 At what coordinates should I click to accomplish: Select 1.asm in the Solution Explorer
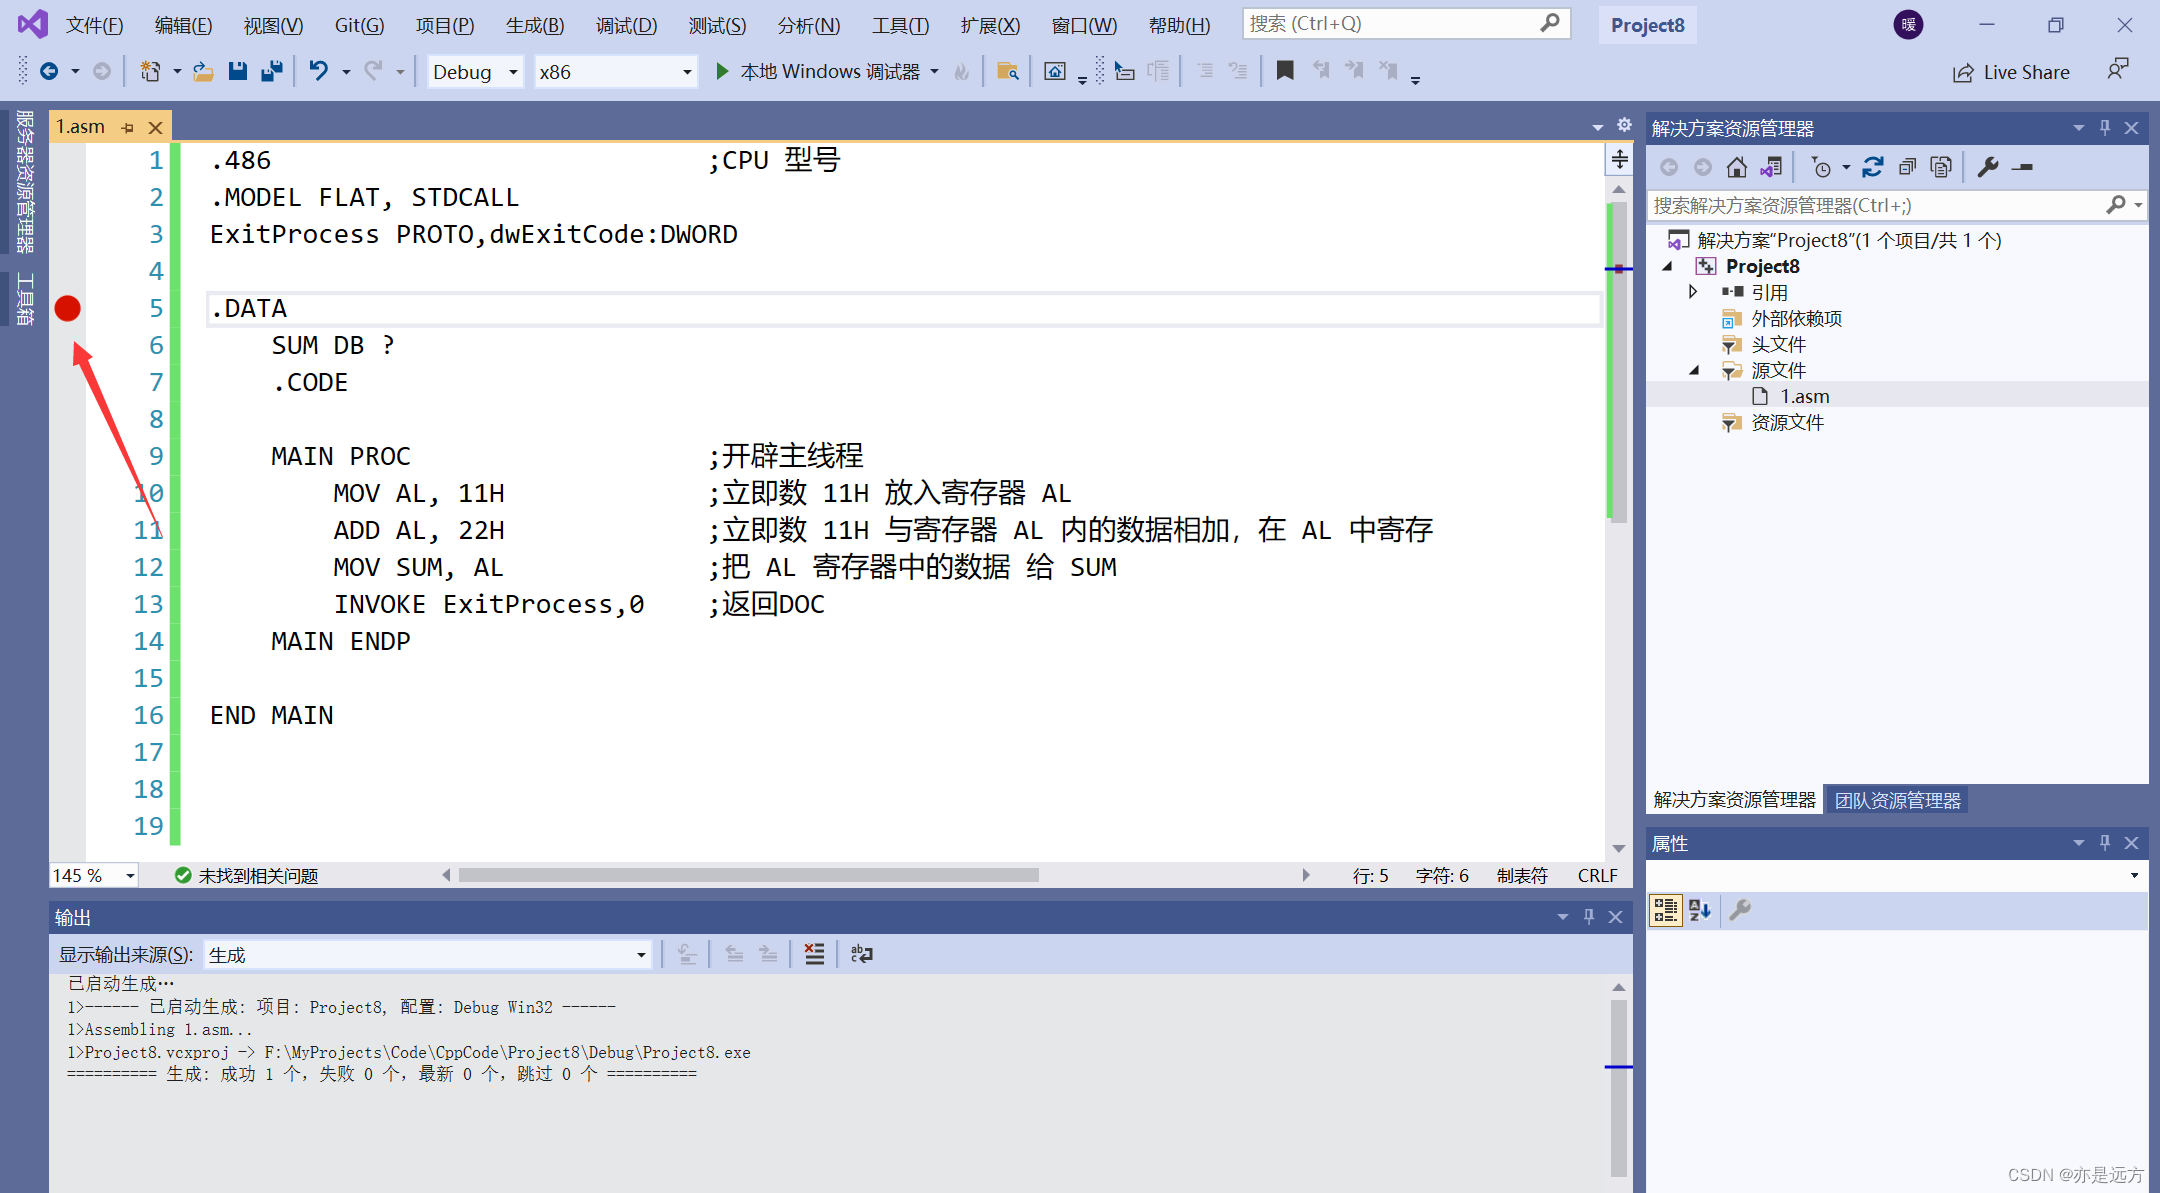point(1804,396)
